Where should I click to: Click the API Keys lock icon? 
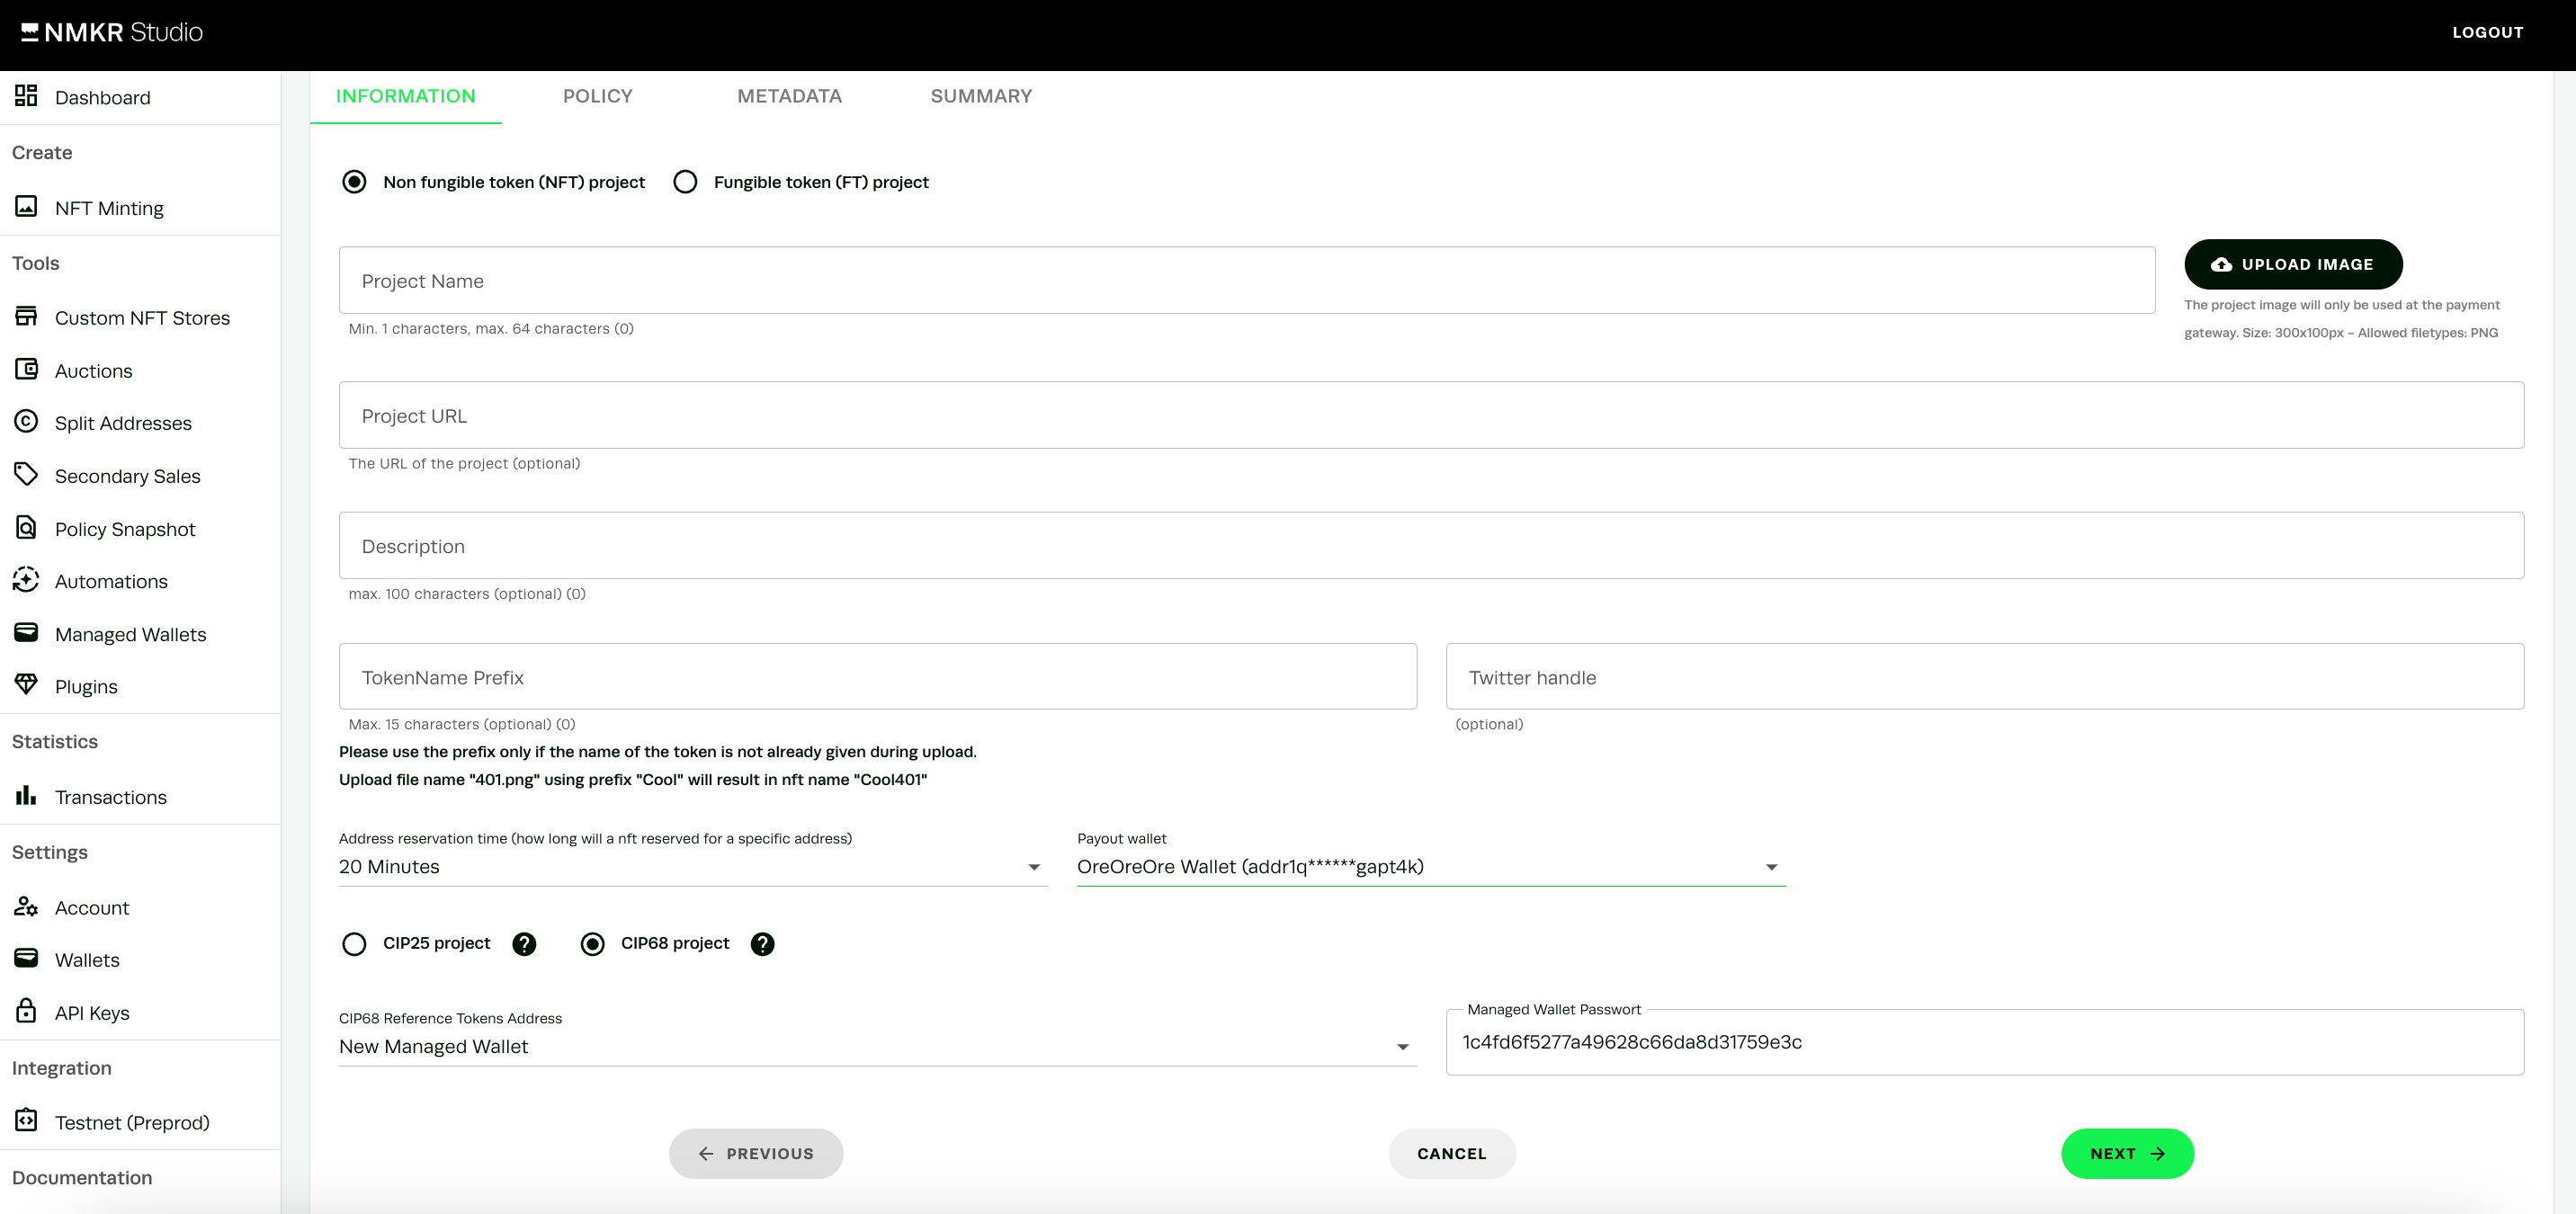(26, 1011)
